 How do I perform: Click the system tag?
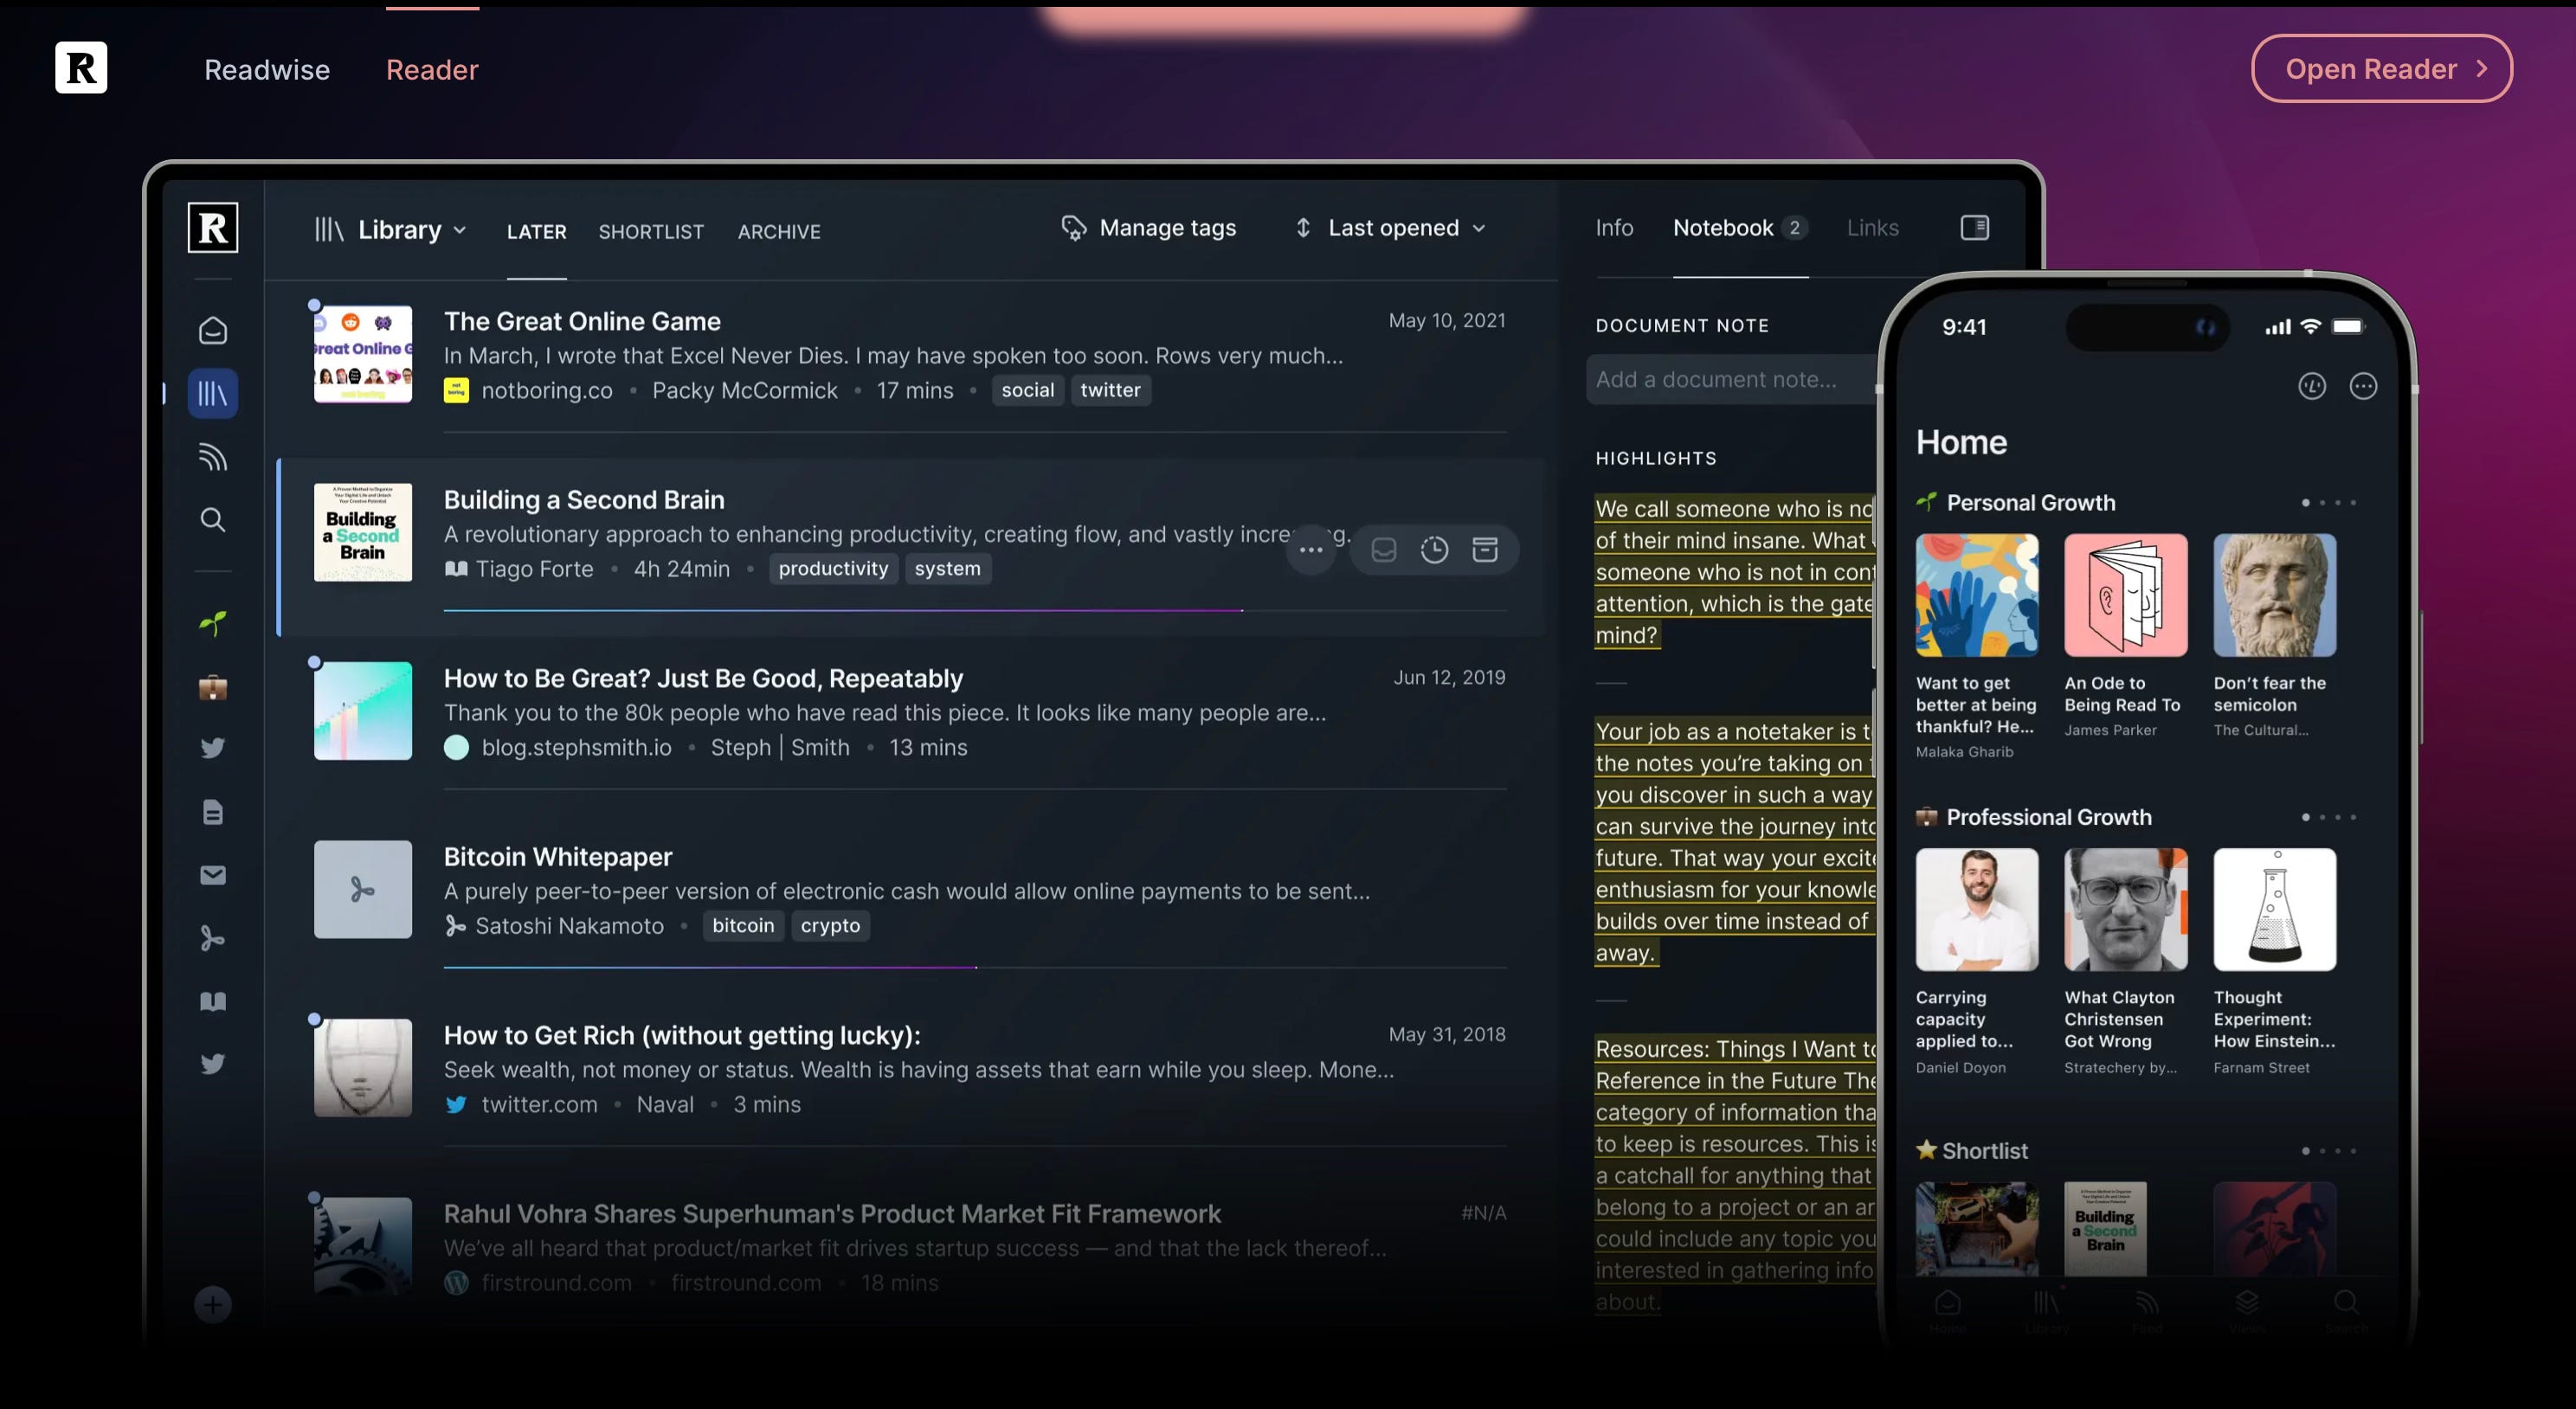[x=947, y=569]
